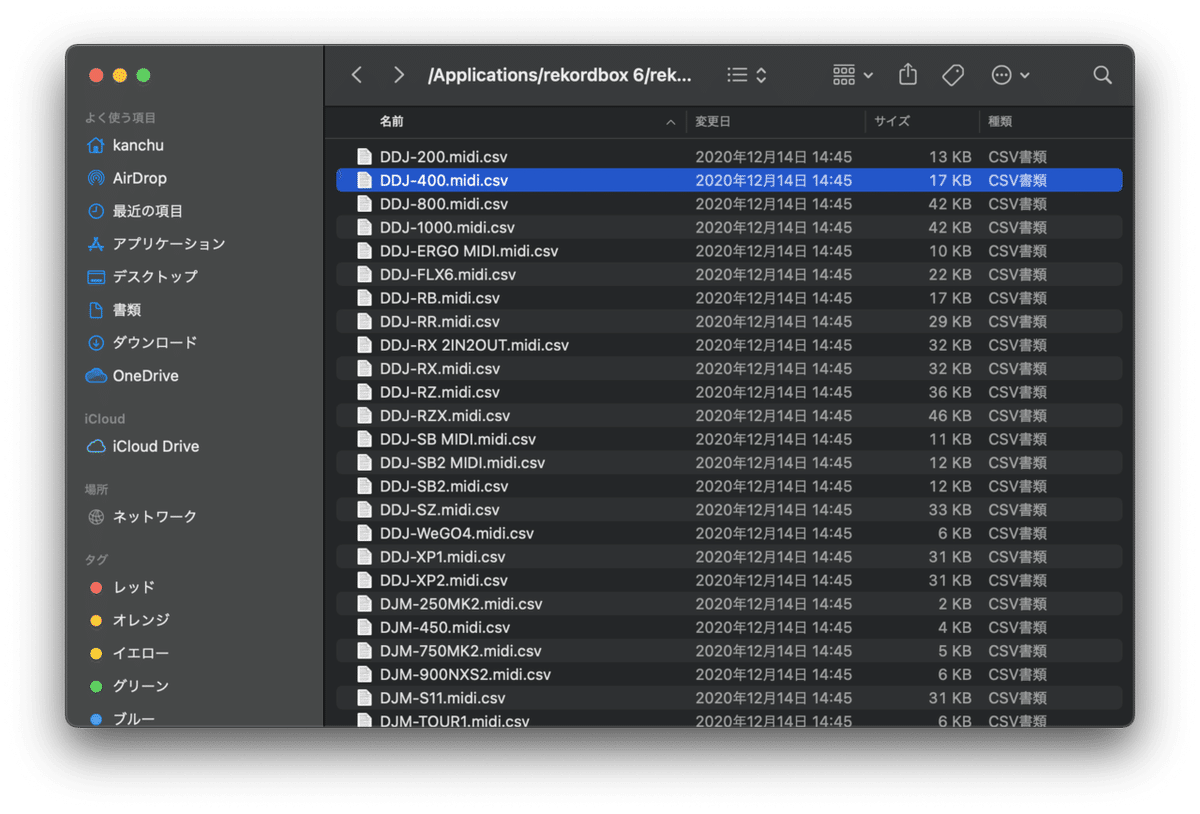Select file DDJ-XP1.midi.csv
This screenshot has height=814, width=1200.
[x=729, y=556]
